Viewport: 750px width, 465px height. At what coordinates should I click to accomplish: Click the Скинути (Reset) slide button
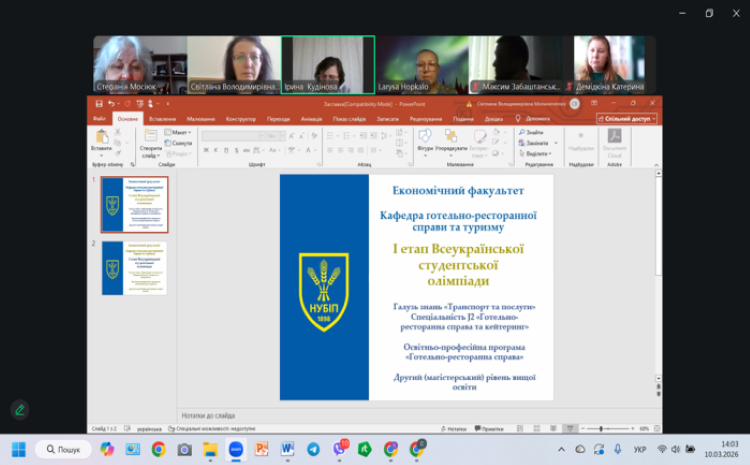pyautogui.click(x=179, y=143)
